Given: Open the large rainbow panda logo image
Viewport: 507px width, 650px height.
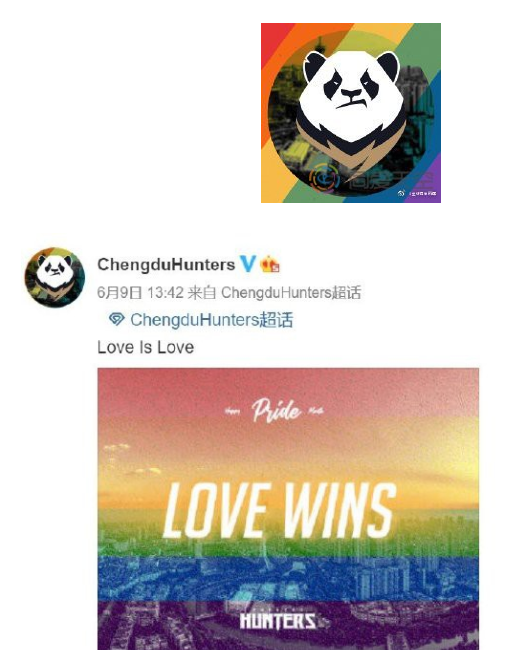Looking at the screenshot, I should pyautogui.click(x=351, y=113).
